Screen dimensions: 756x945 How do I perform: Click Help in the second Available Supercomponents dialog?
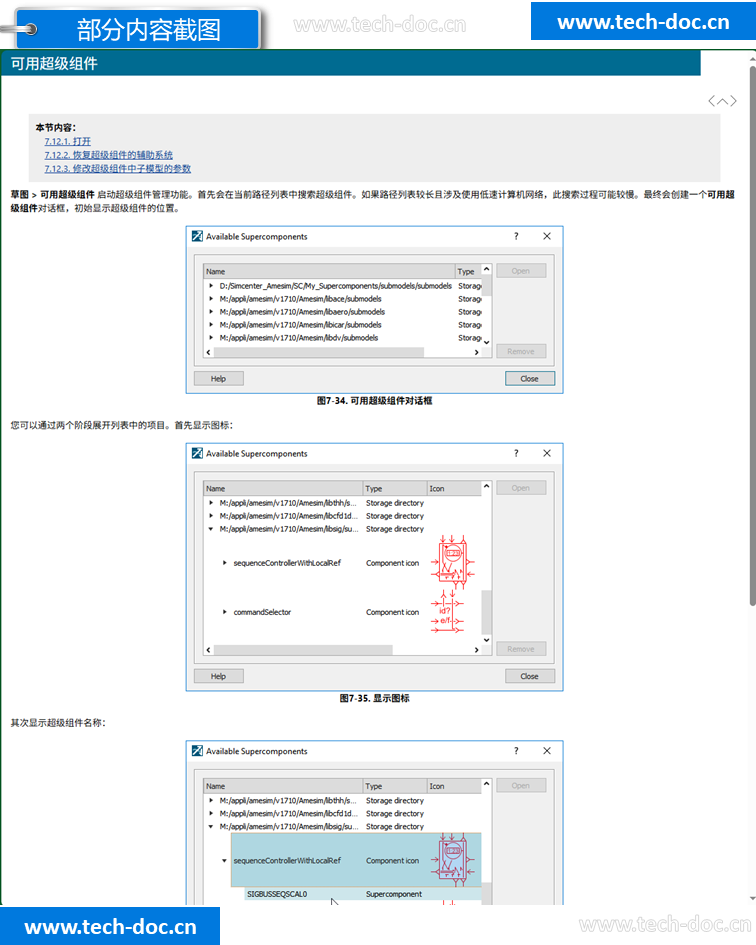coord(219,676)
